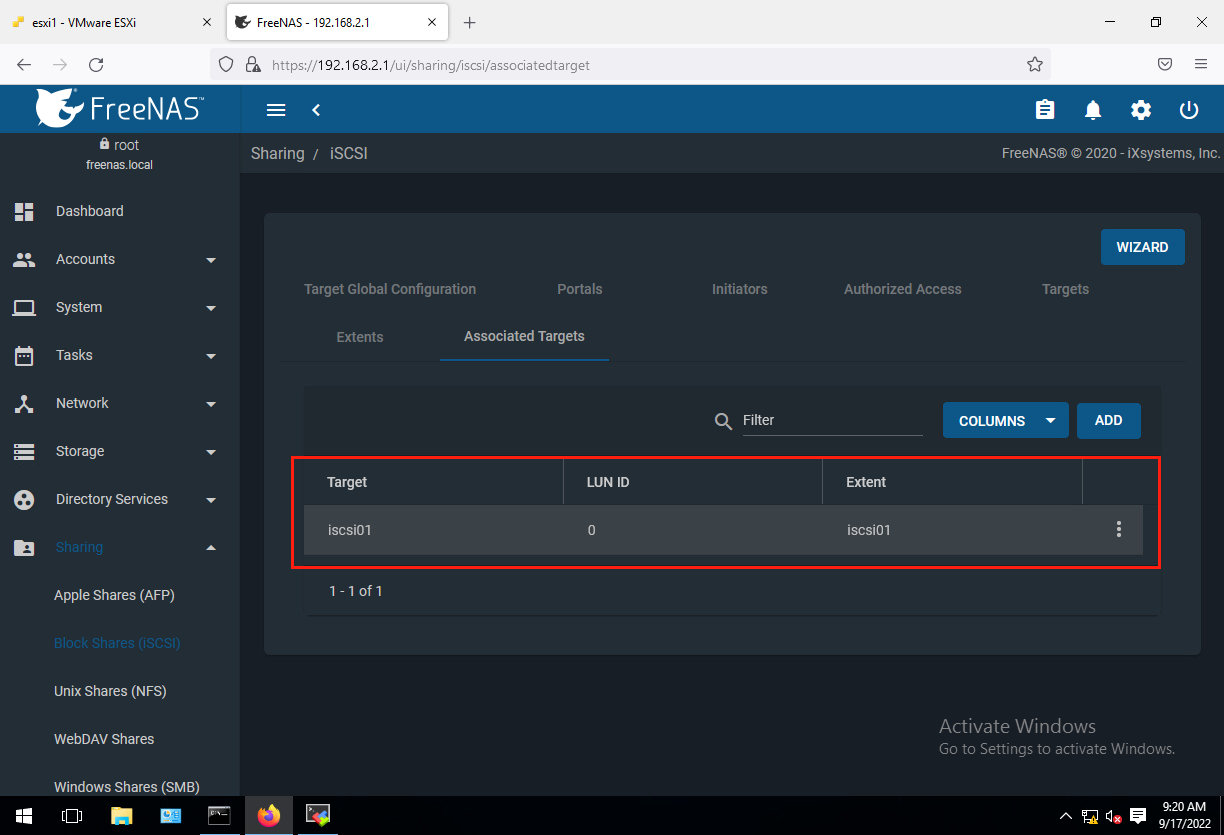Viewport: 1224px width, 835px height.
Task: Click the FreeNAS logo
Action: tap(120, 108)
